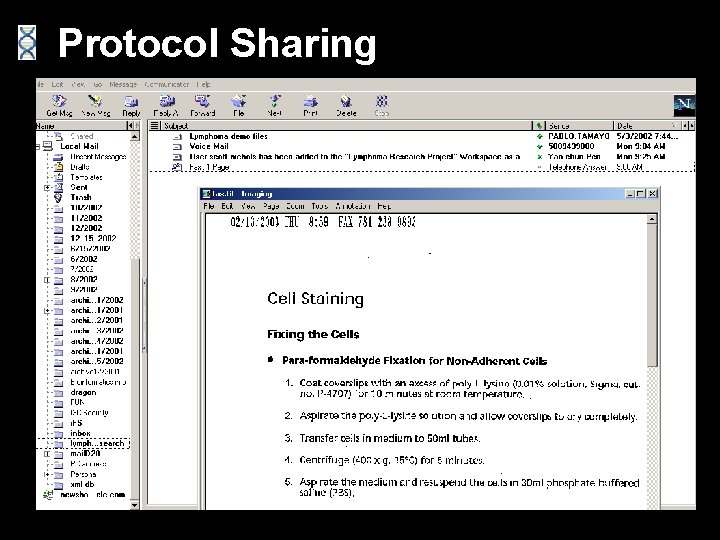
Task: Toggle read diamond for PABLO.TAMAYO message
Action: tap(540, 136)
